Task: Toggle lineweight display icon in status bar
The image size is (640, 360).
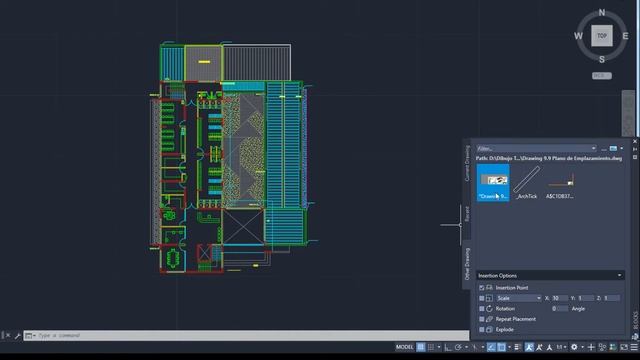Action: 517,347
